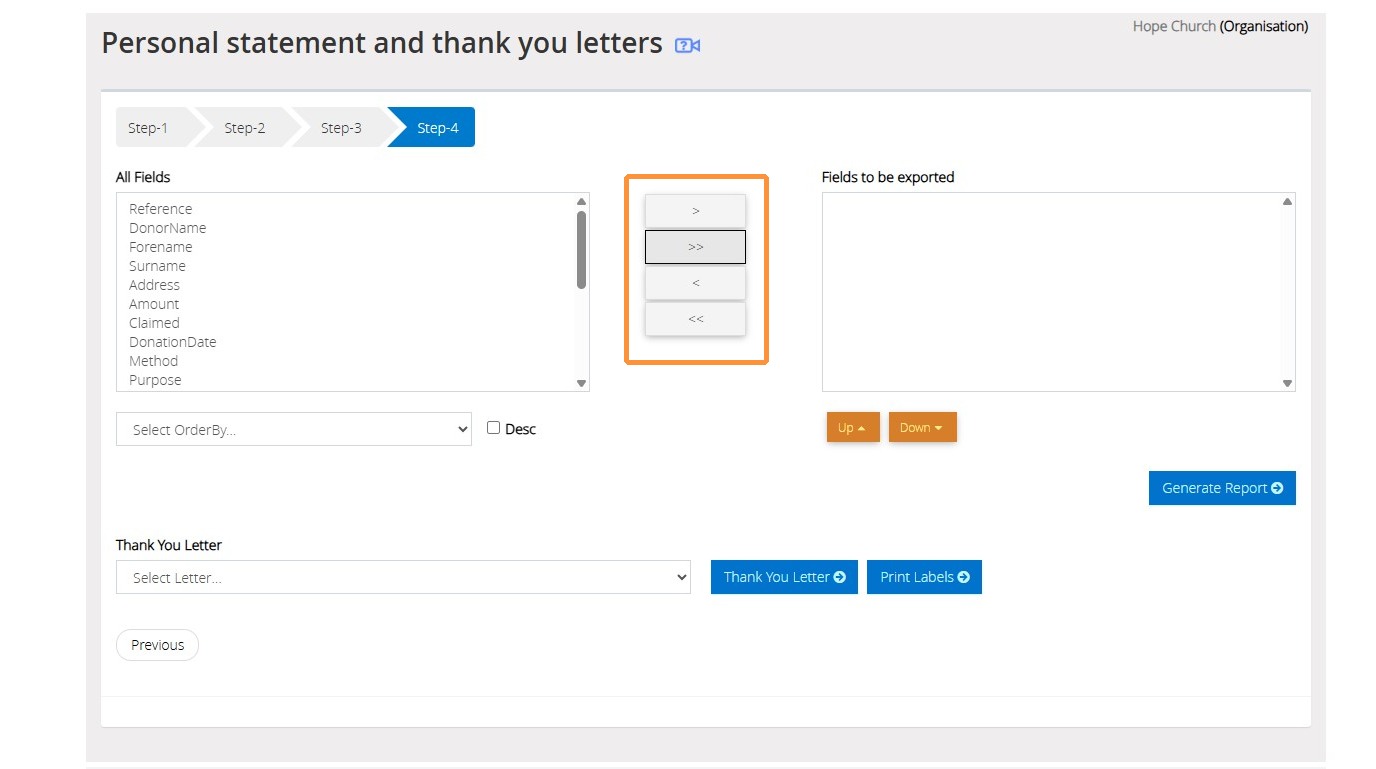Add all fields using >> button
Screen dimensions: 1376x769
(x=695, y=247)
